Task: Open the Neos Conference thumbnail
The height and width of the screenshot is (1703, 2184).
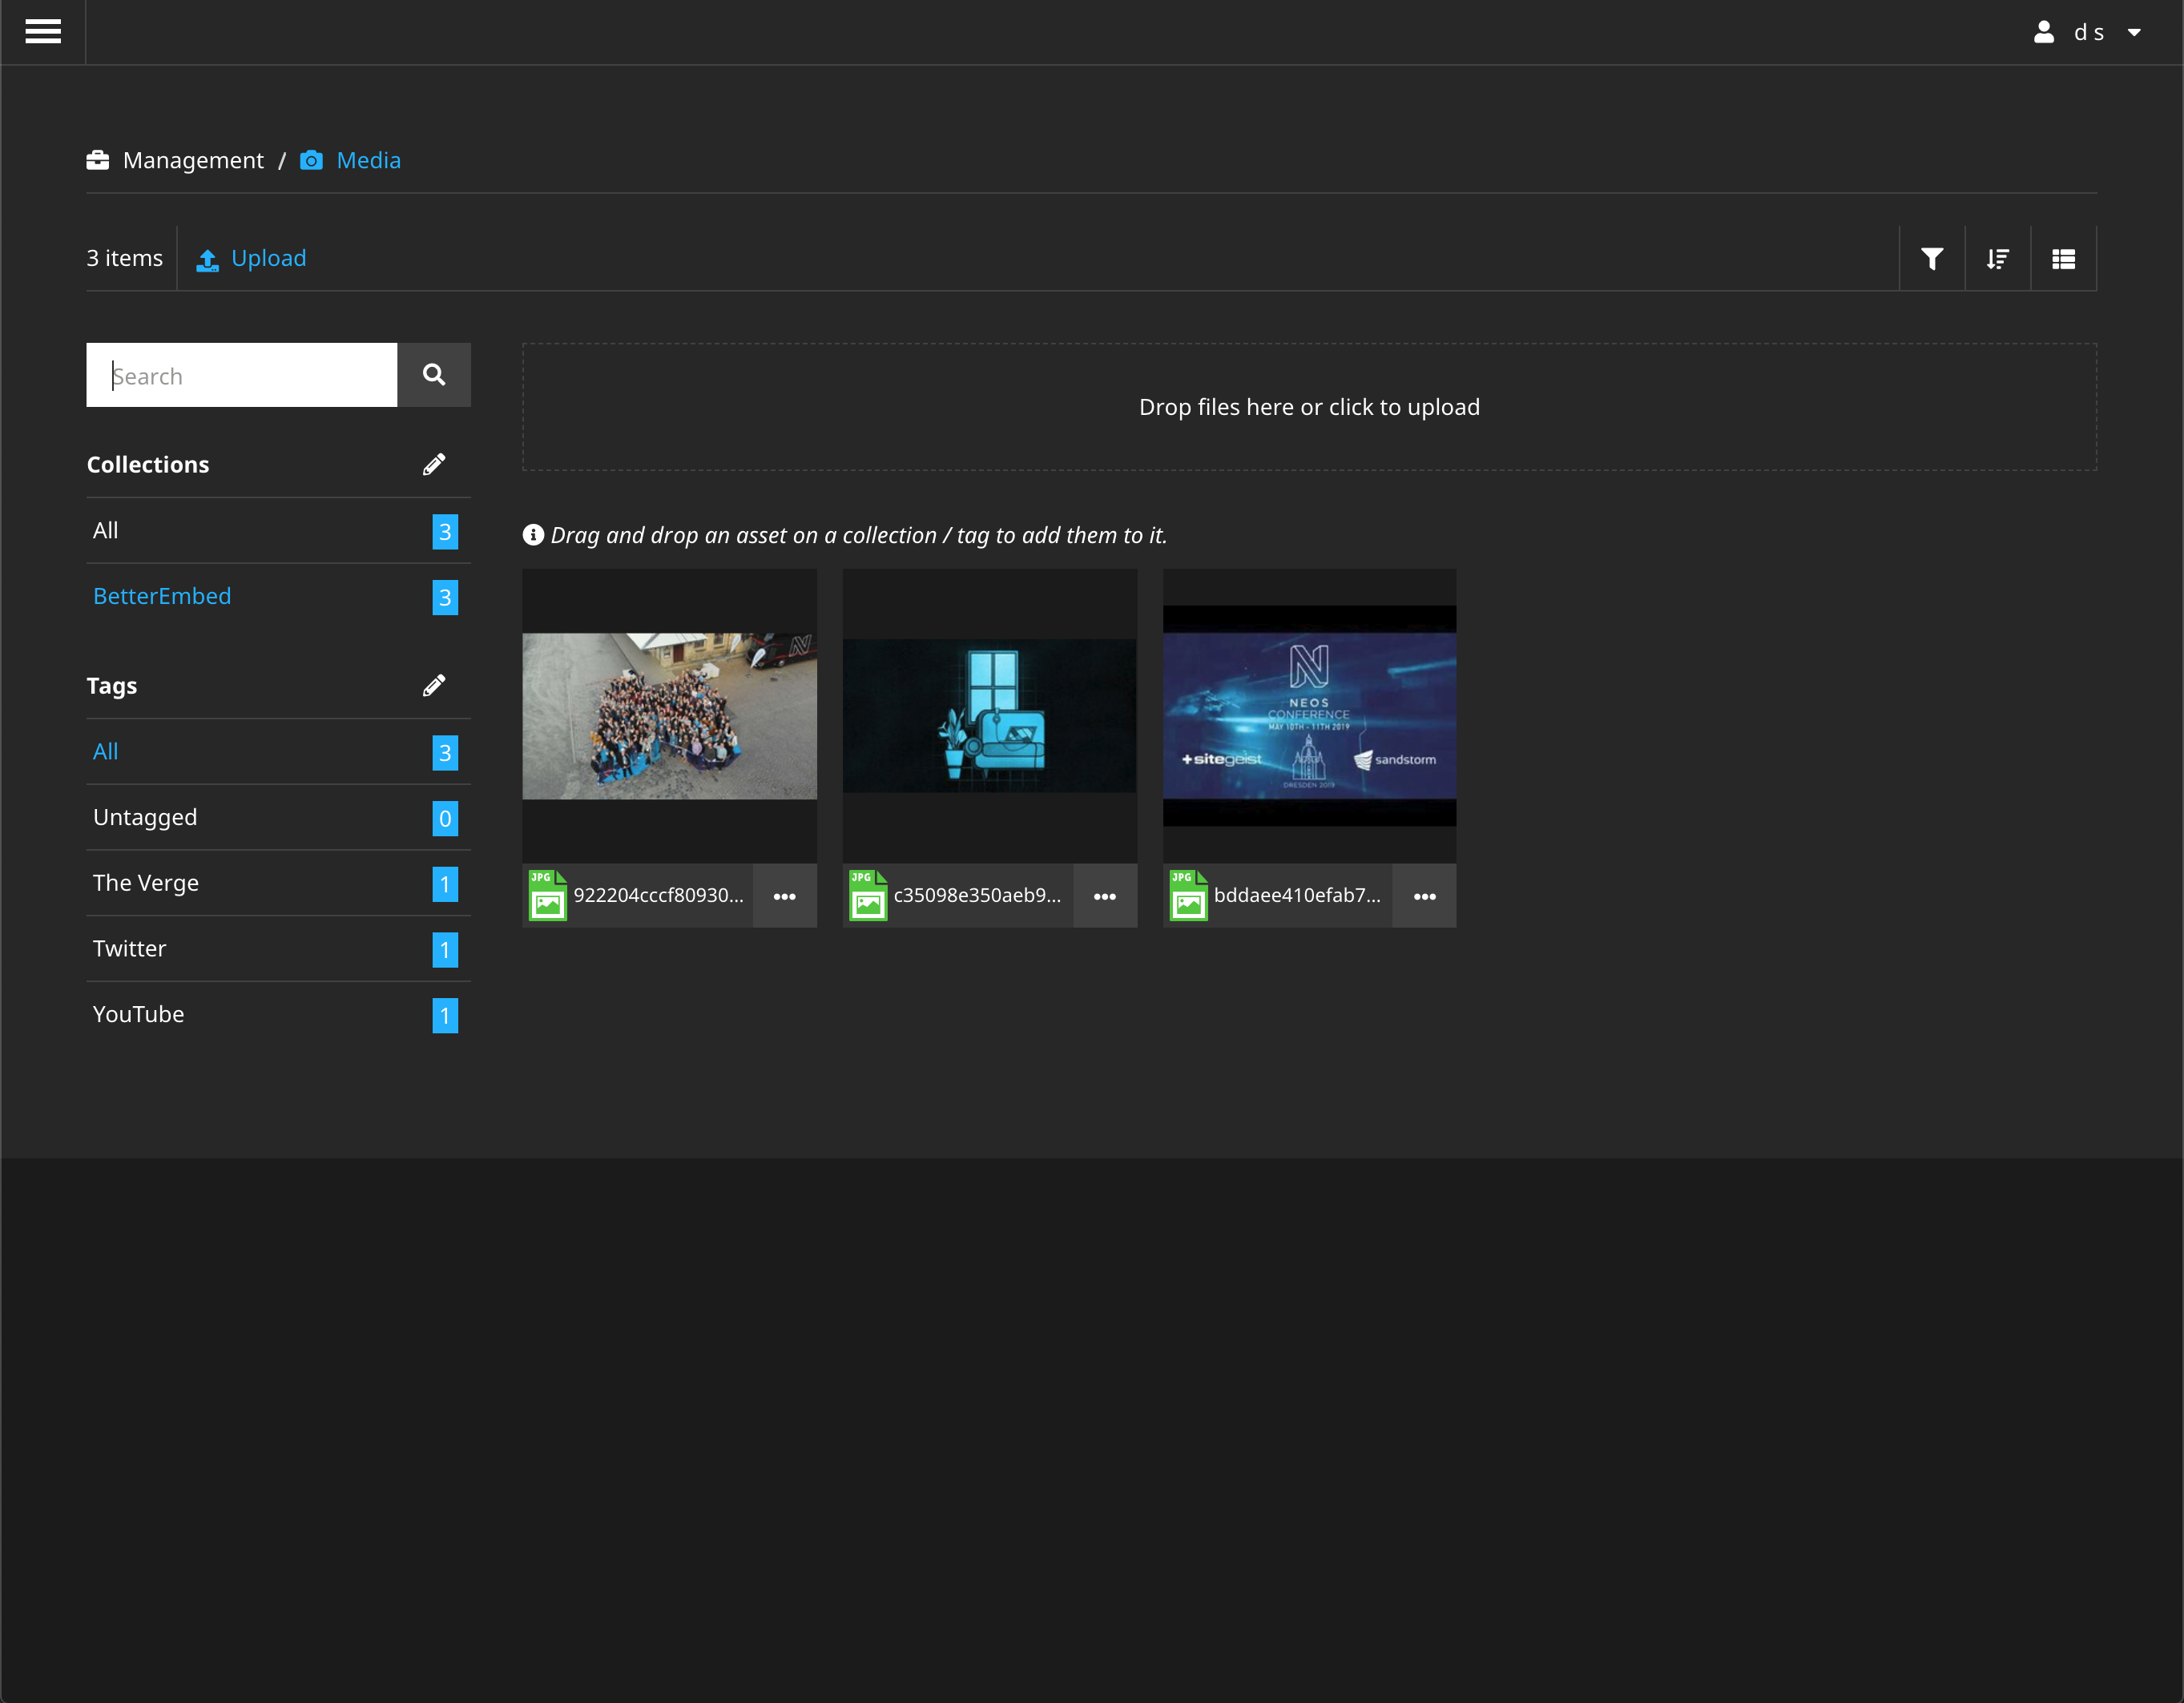Action: pyautogui.click(x=1309, y=716)
